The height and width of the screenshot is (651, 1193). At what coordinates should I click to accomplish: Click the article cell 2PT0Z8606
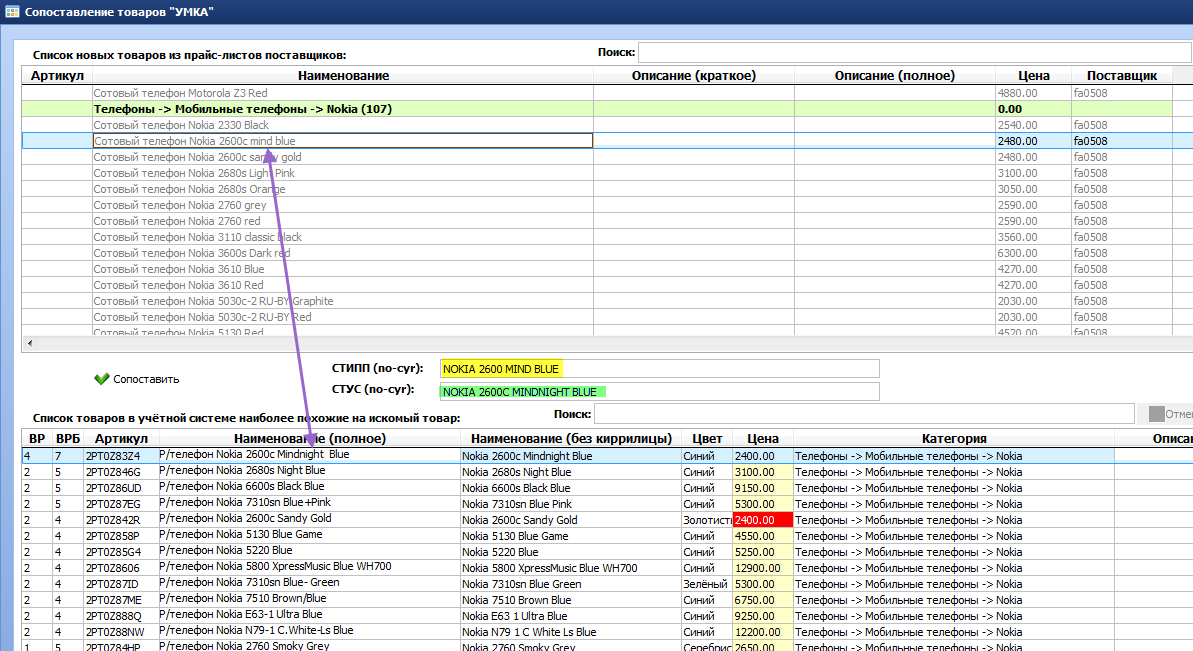coord(121,567)
